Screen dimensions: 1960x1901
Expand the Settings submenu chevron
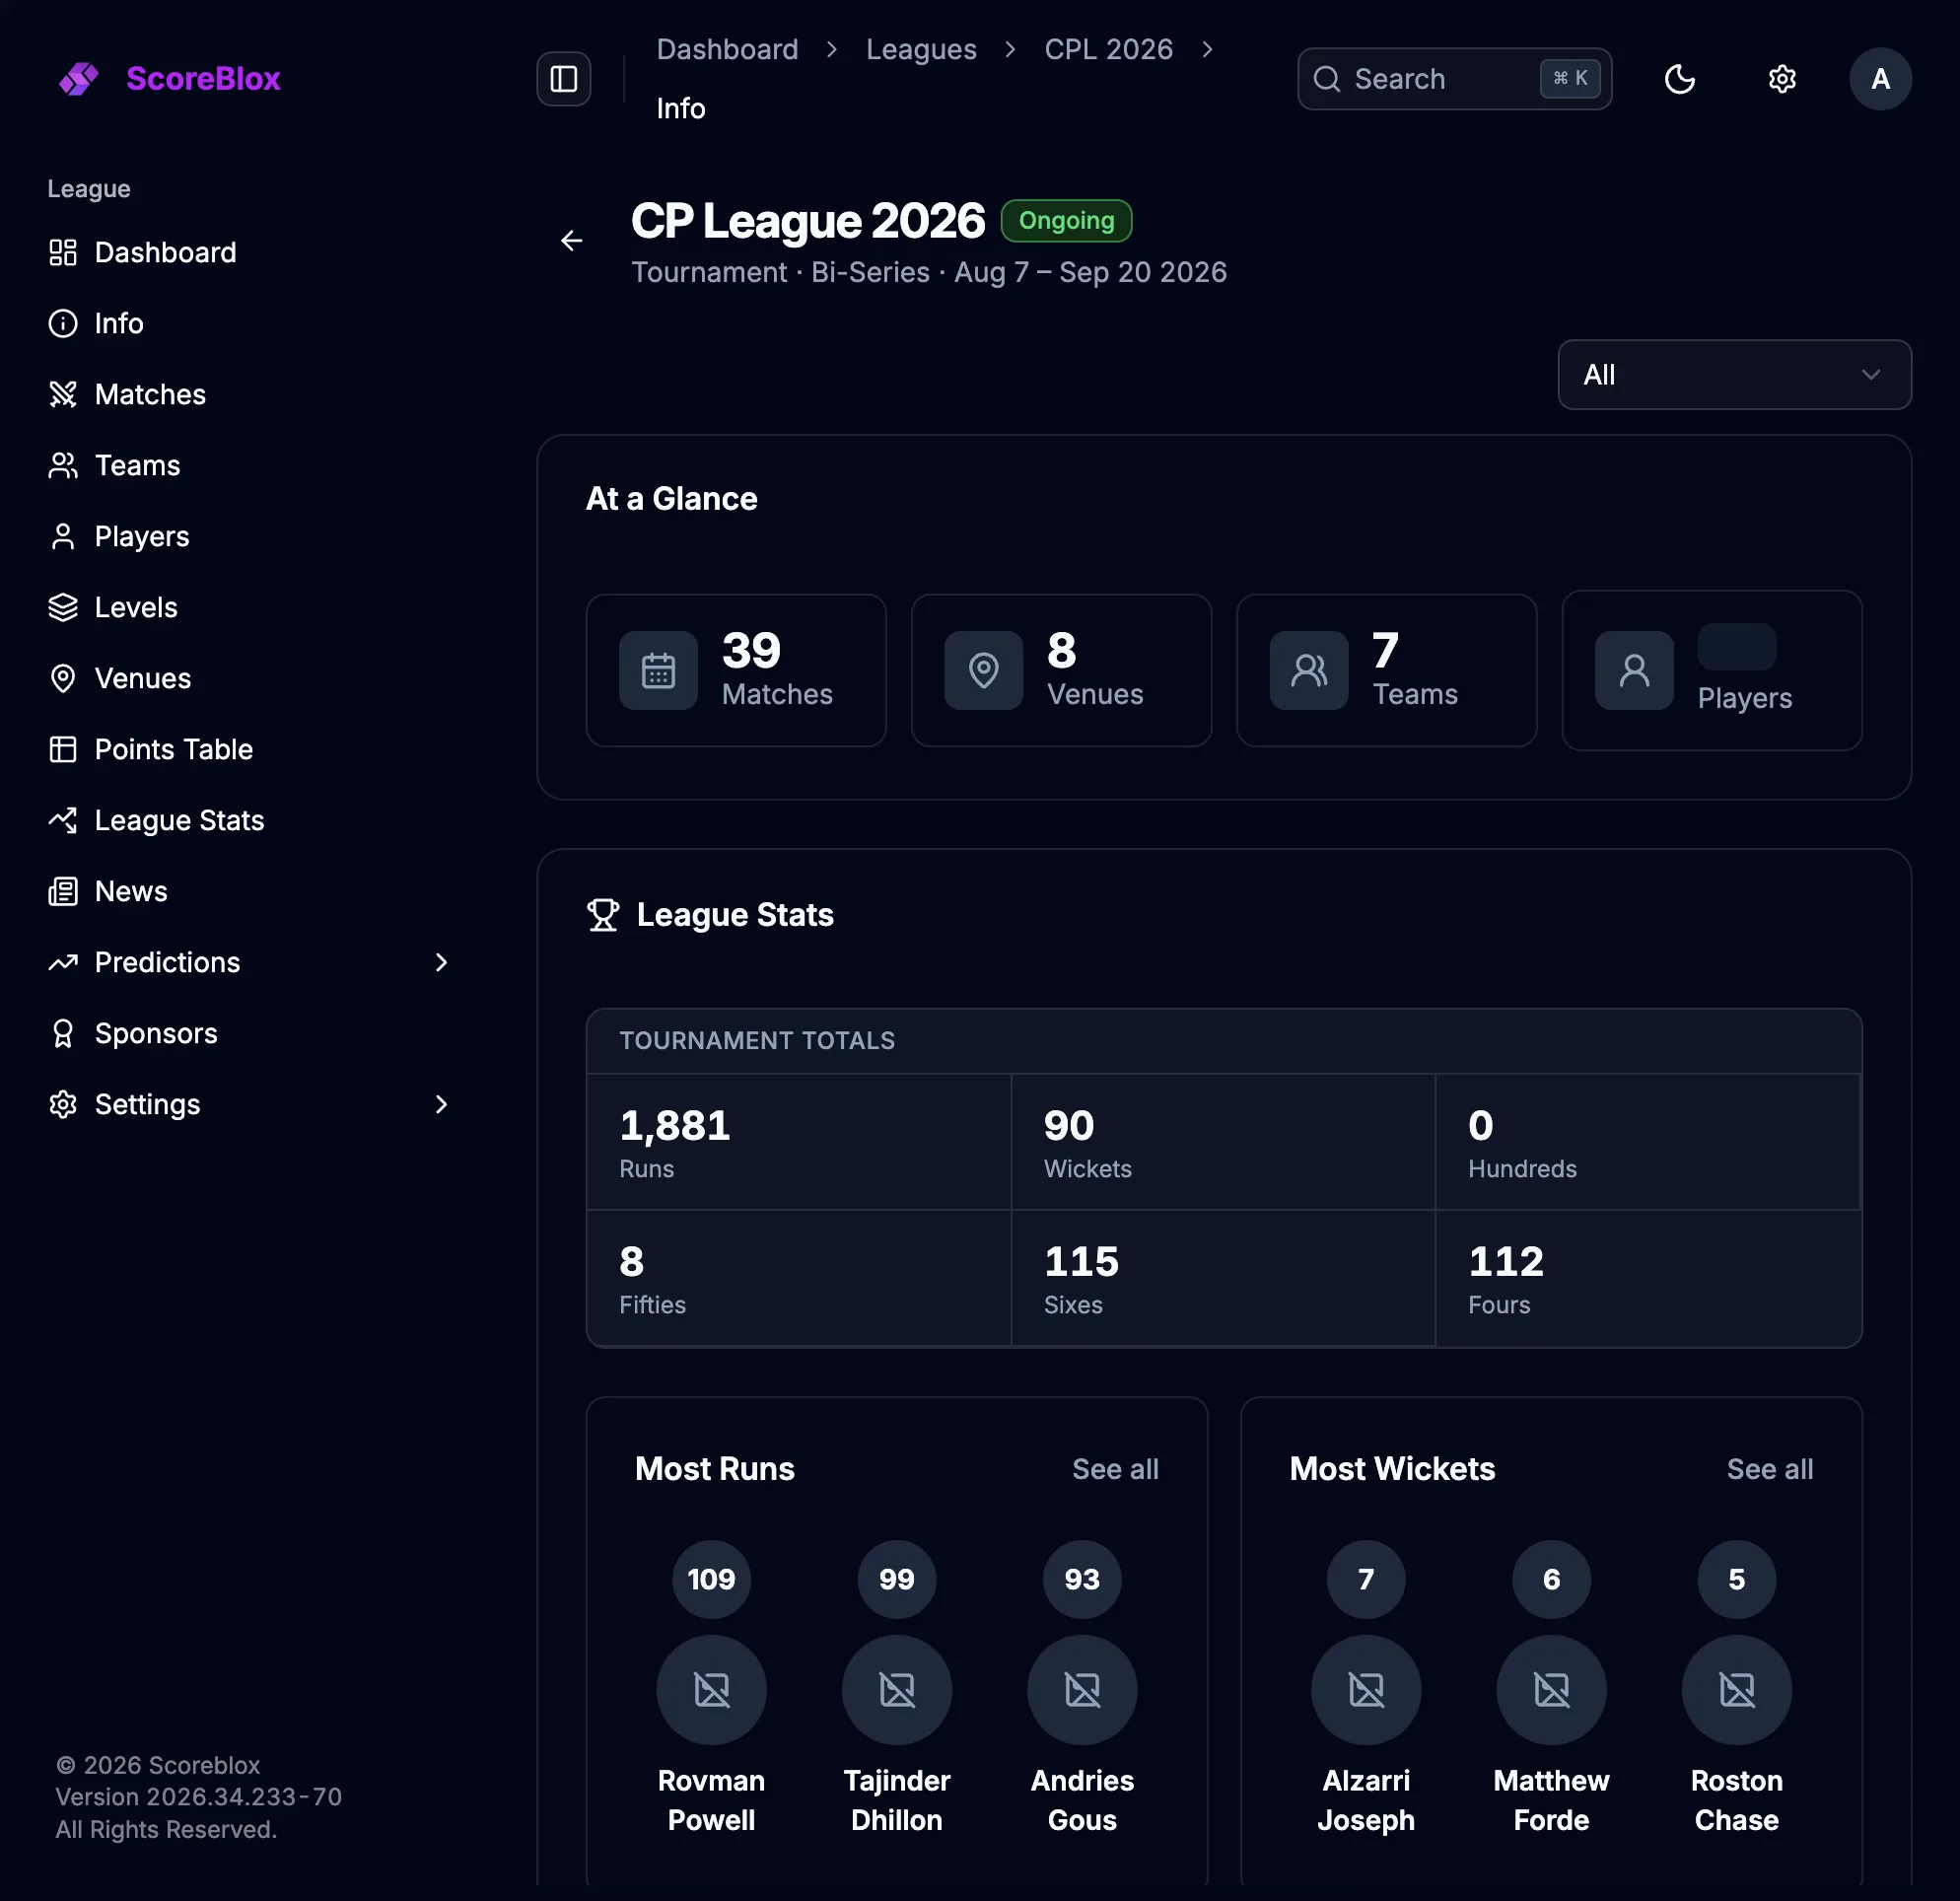tap(441, 1104)
